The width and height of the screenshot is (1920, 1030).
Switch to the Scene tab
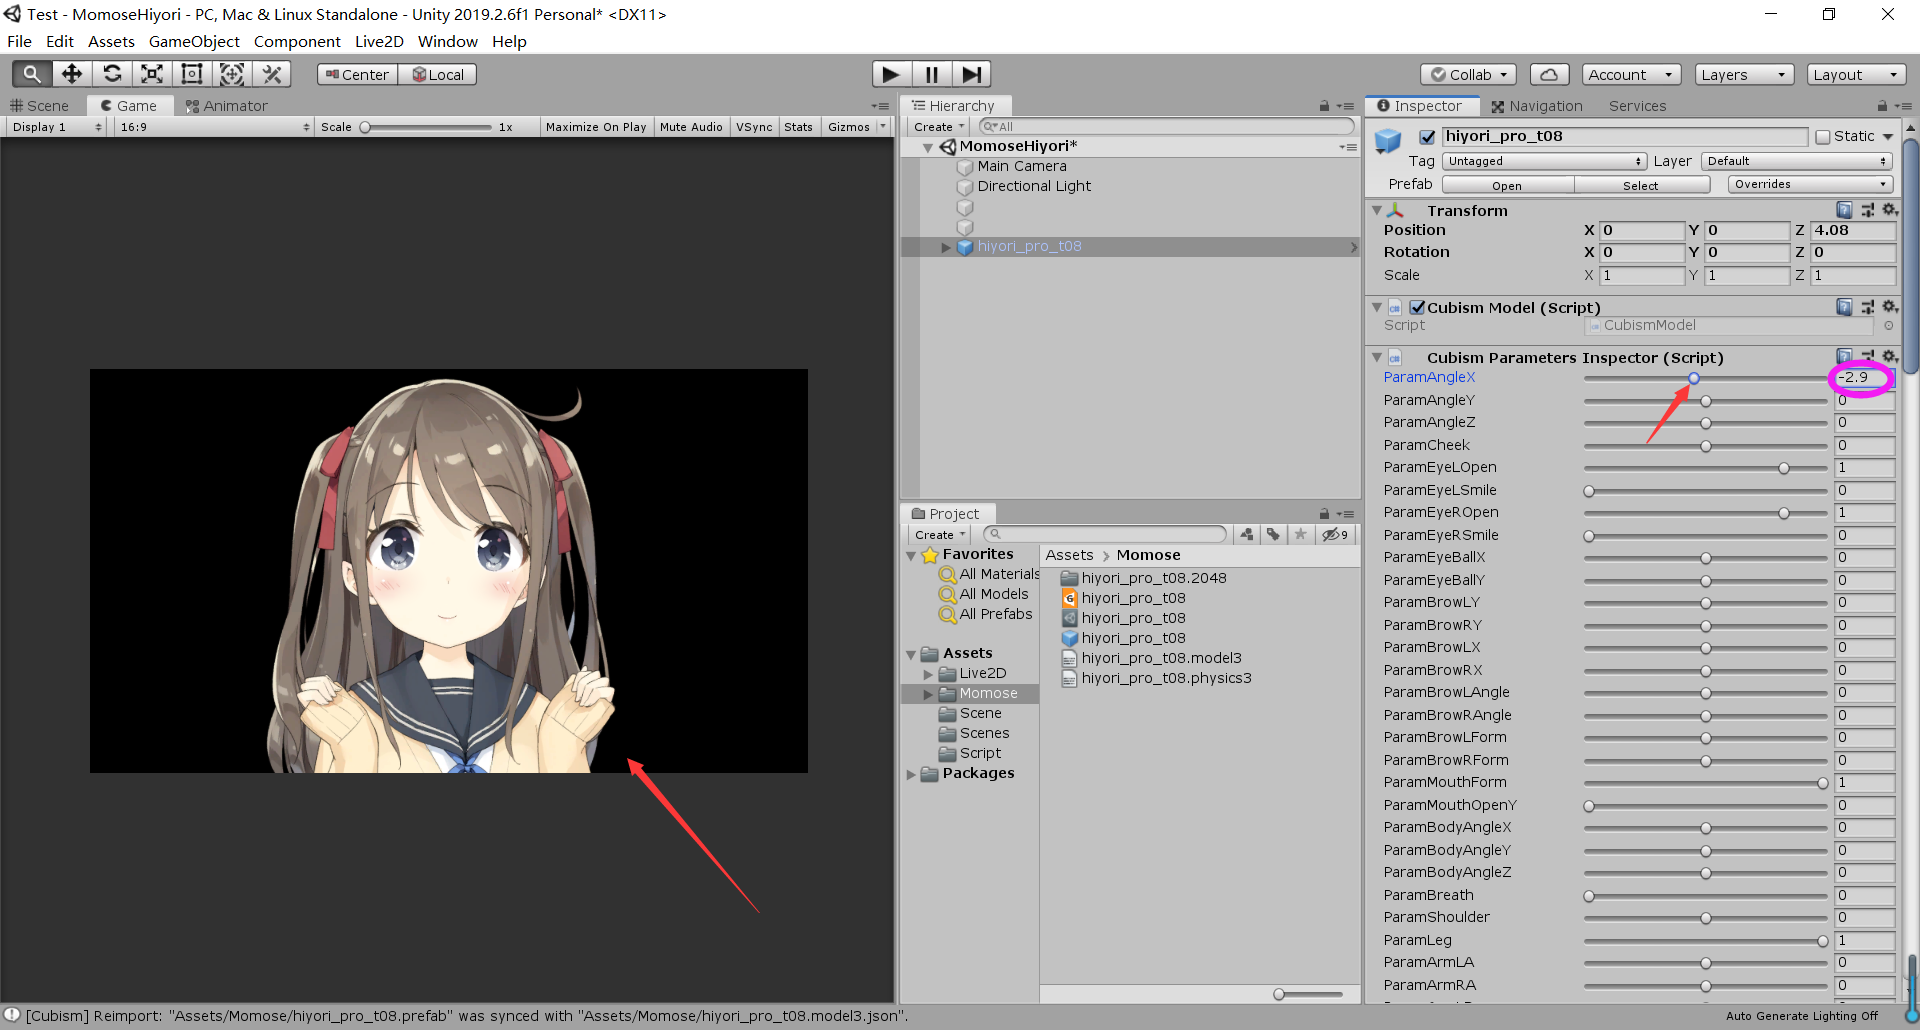pyautogui.click(x=40, y=106)
